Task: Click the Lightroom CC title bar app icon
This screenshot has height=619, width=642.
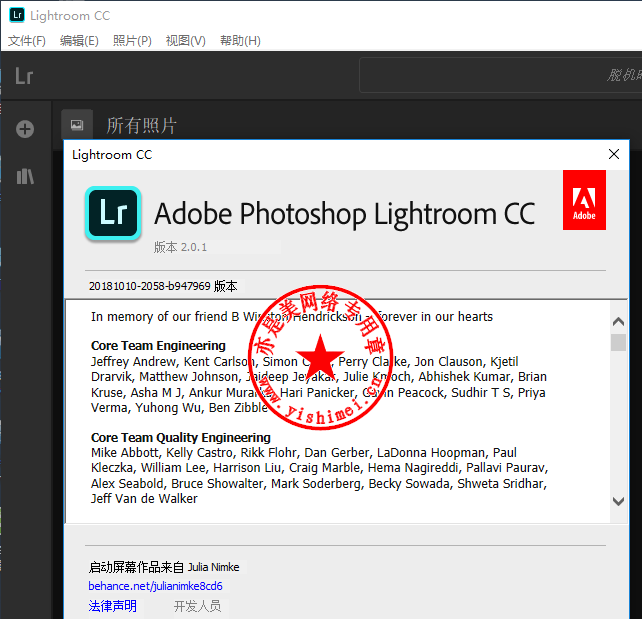Action: click(17, 15)
